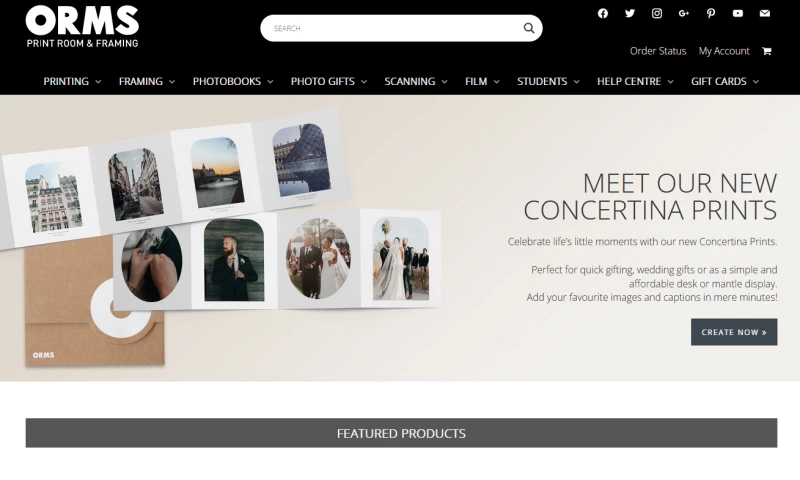Image resolution: width=800 pixels, height=480 pixels.
Task: Click the email envelope icon
Action: pyautogui.click(x=764, y=13)
